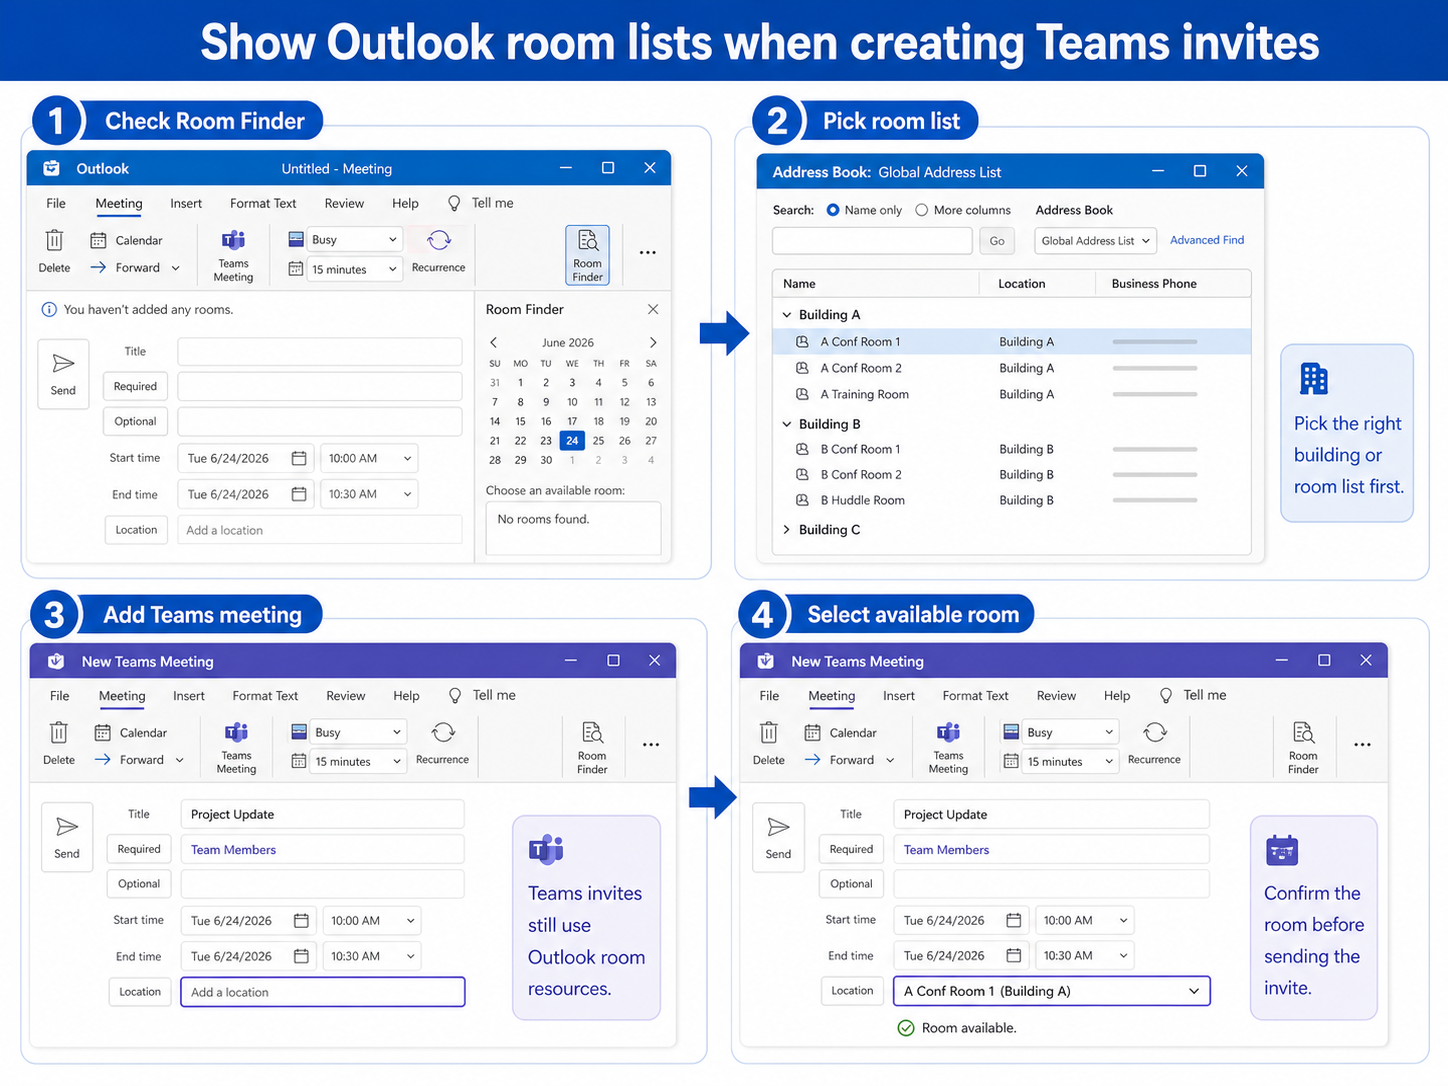This screenshot has height=1086, width=1448.
Task: Switch to Insert tab in Untitled Meeting window
Action: point(186,203)
